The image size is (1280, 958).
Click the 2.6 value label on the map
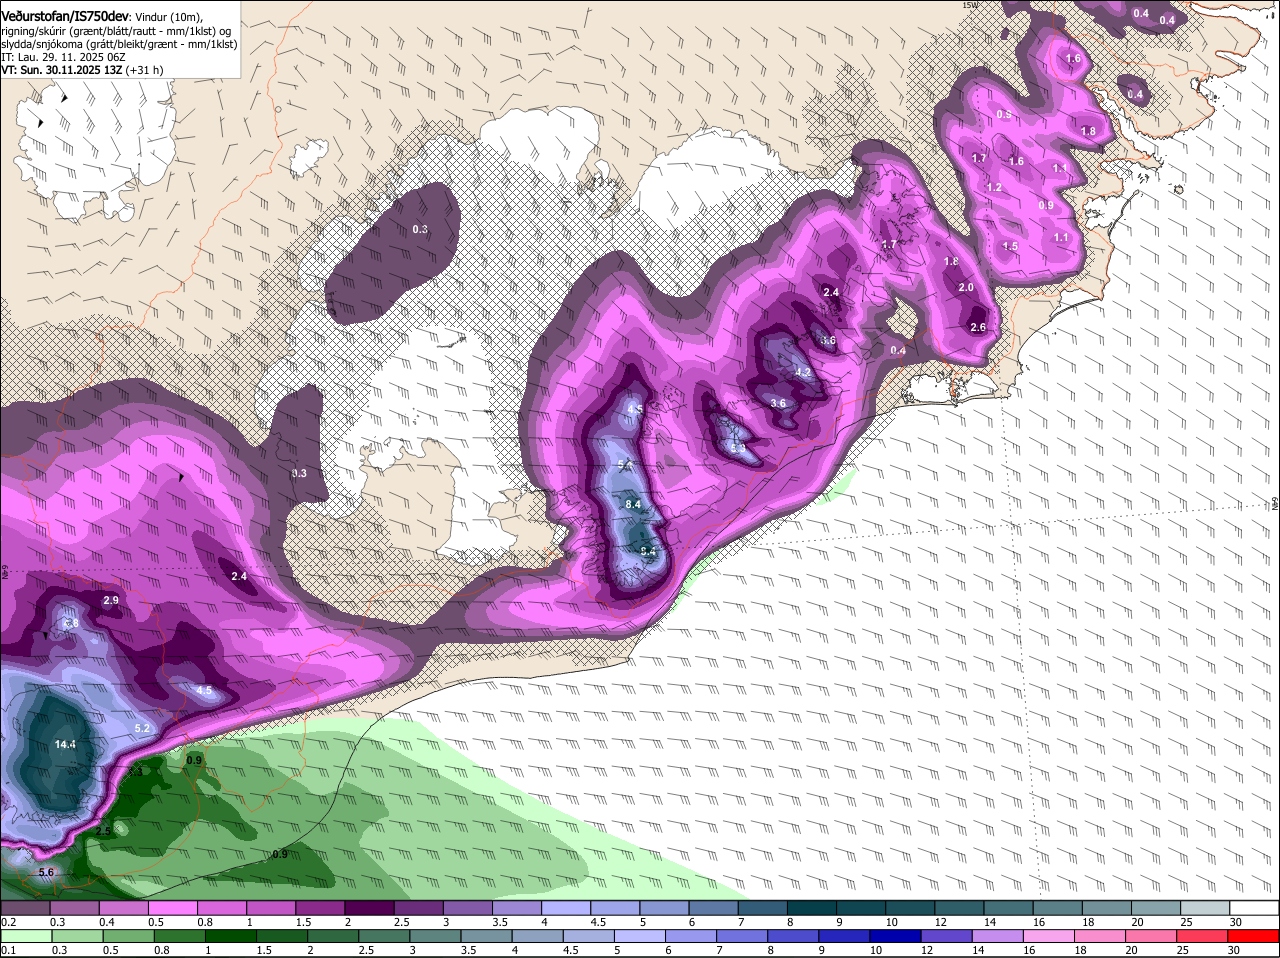(x=978, y=327)
